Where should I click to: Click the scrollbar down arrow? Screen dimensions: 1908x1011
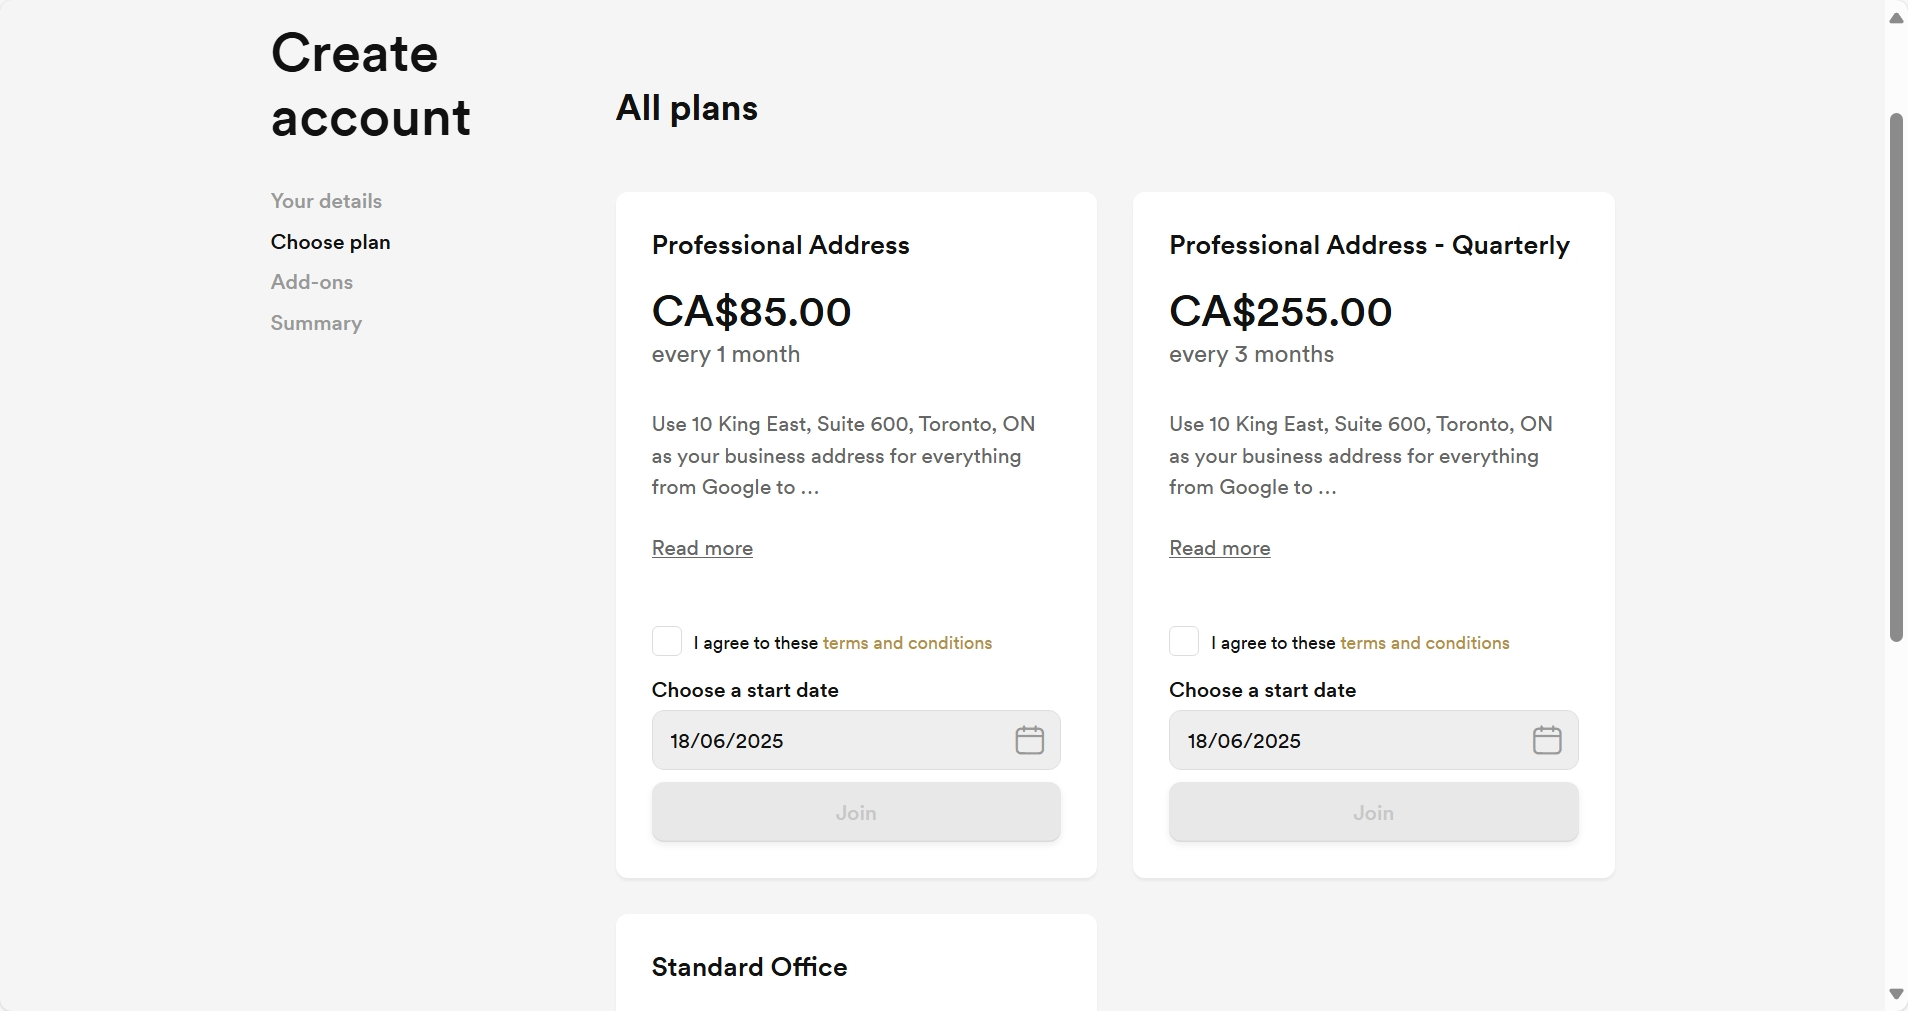pyautogui.click(x=1896, y=994)
